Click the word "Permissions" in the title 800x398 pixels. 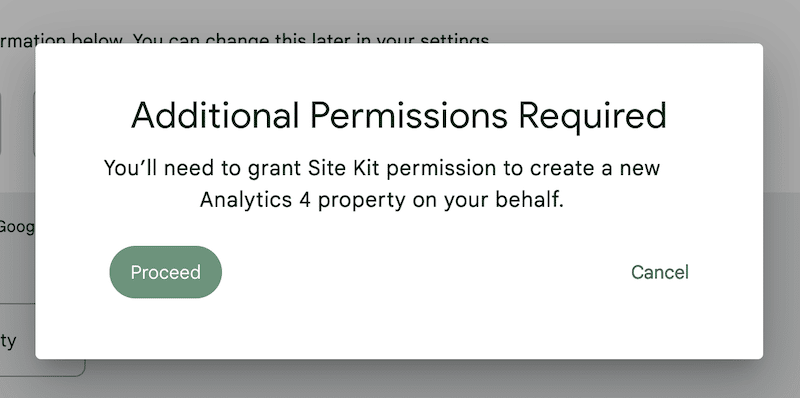(409, 116)
